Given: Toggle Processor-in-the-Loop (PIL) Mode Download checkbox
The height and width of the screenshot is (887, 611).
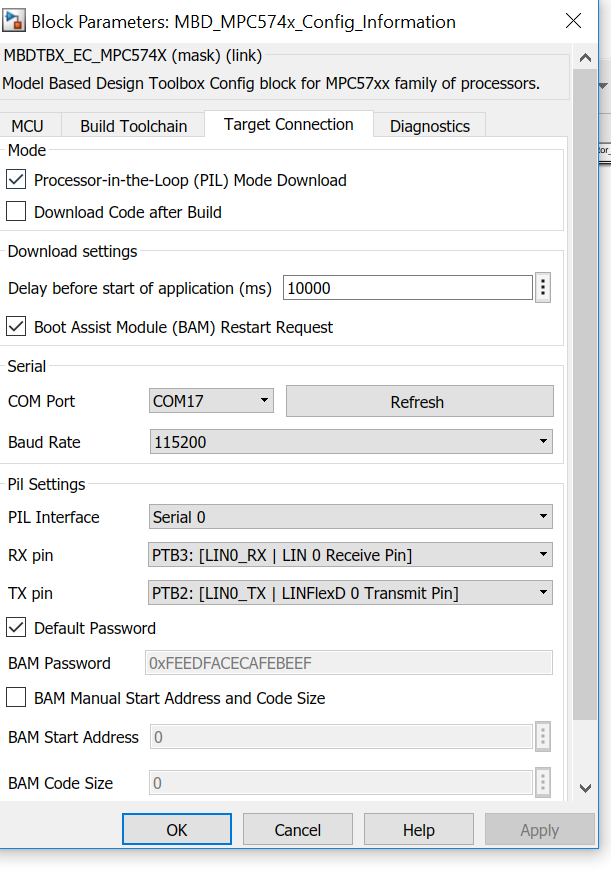Looking at the screenshot, I should (16, 180).
